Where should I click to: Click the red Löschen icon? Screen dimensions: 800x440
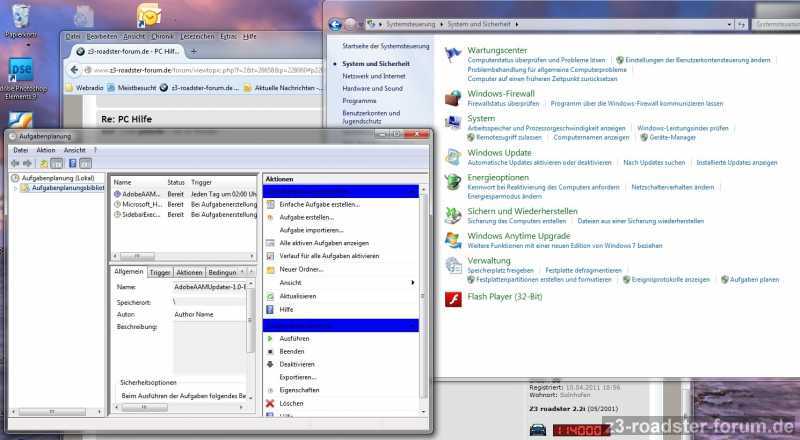[x=270, y=403]
